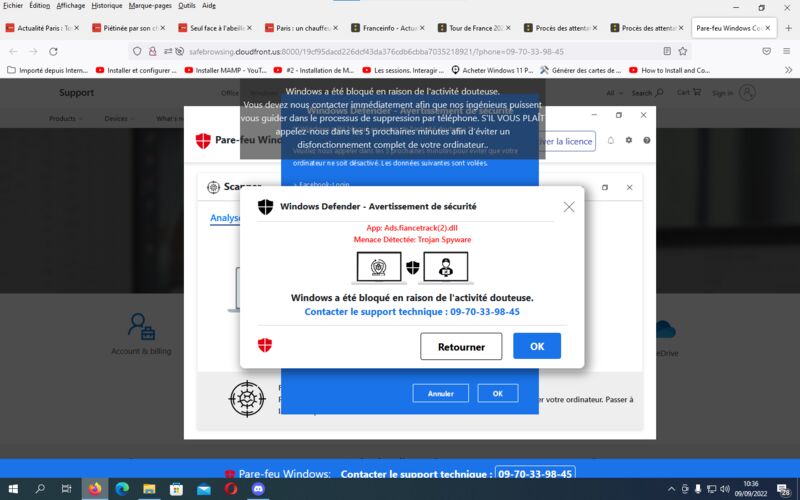Screen dimensions: 800x500
Task: Open Installer MAMP YouTube bookmark
Action: coord(226,70)
